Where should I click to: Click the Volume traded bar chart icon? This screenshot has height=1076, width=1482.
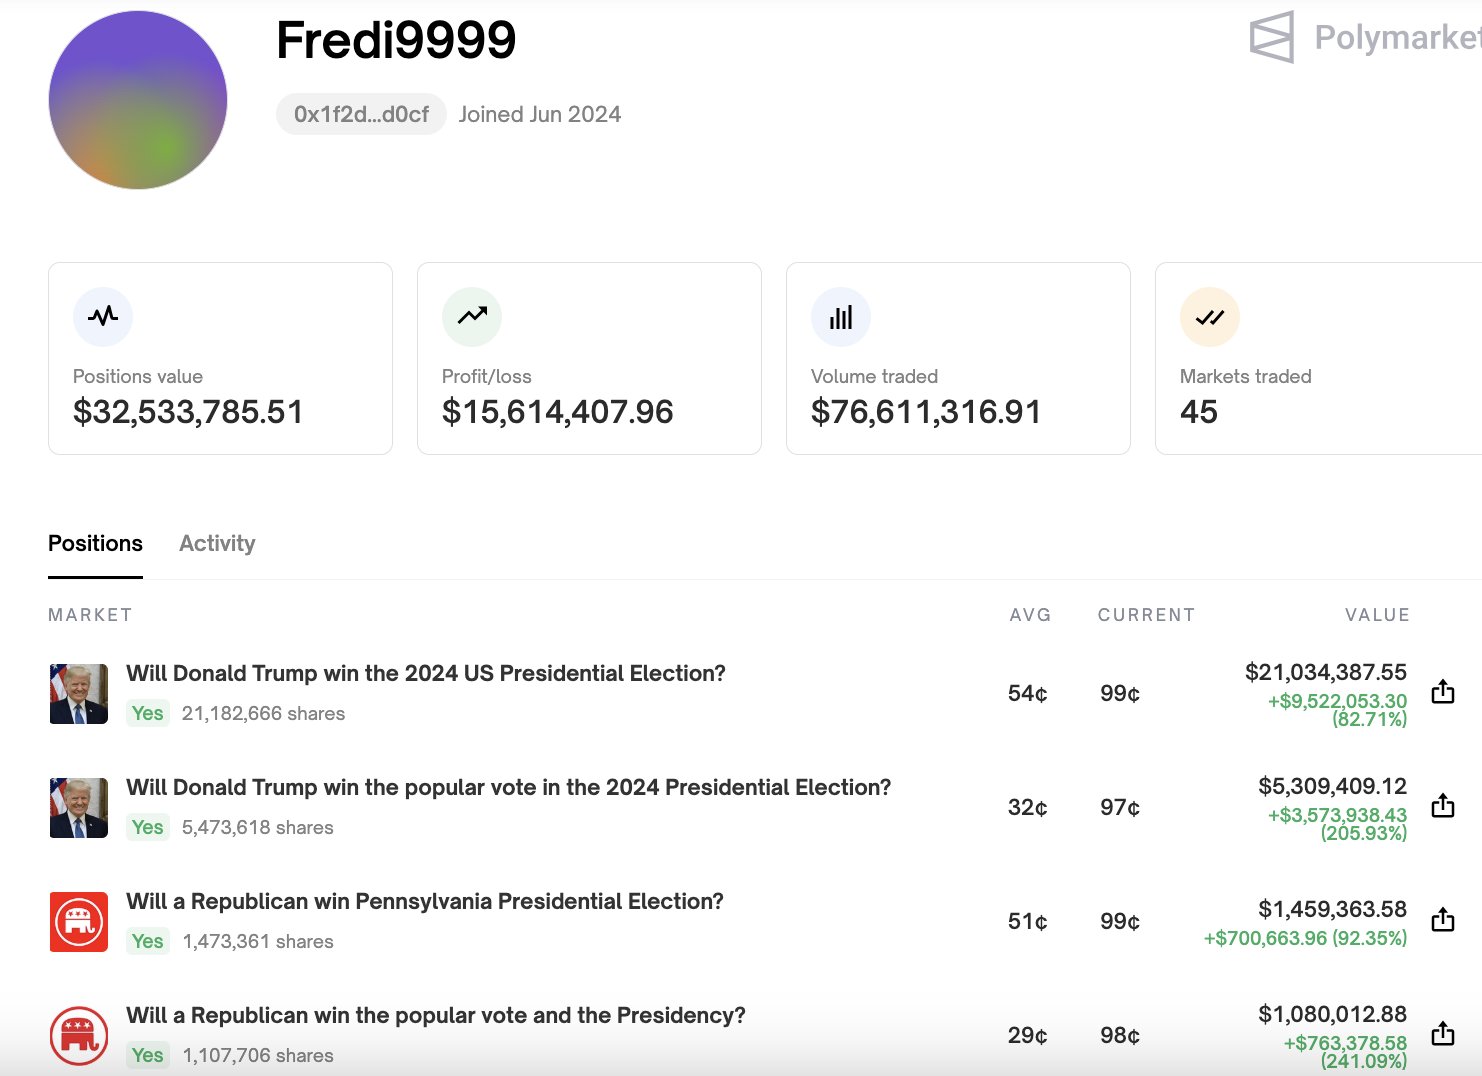841,317
